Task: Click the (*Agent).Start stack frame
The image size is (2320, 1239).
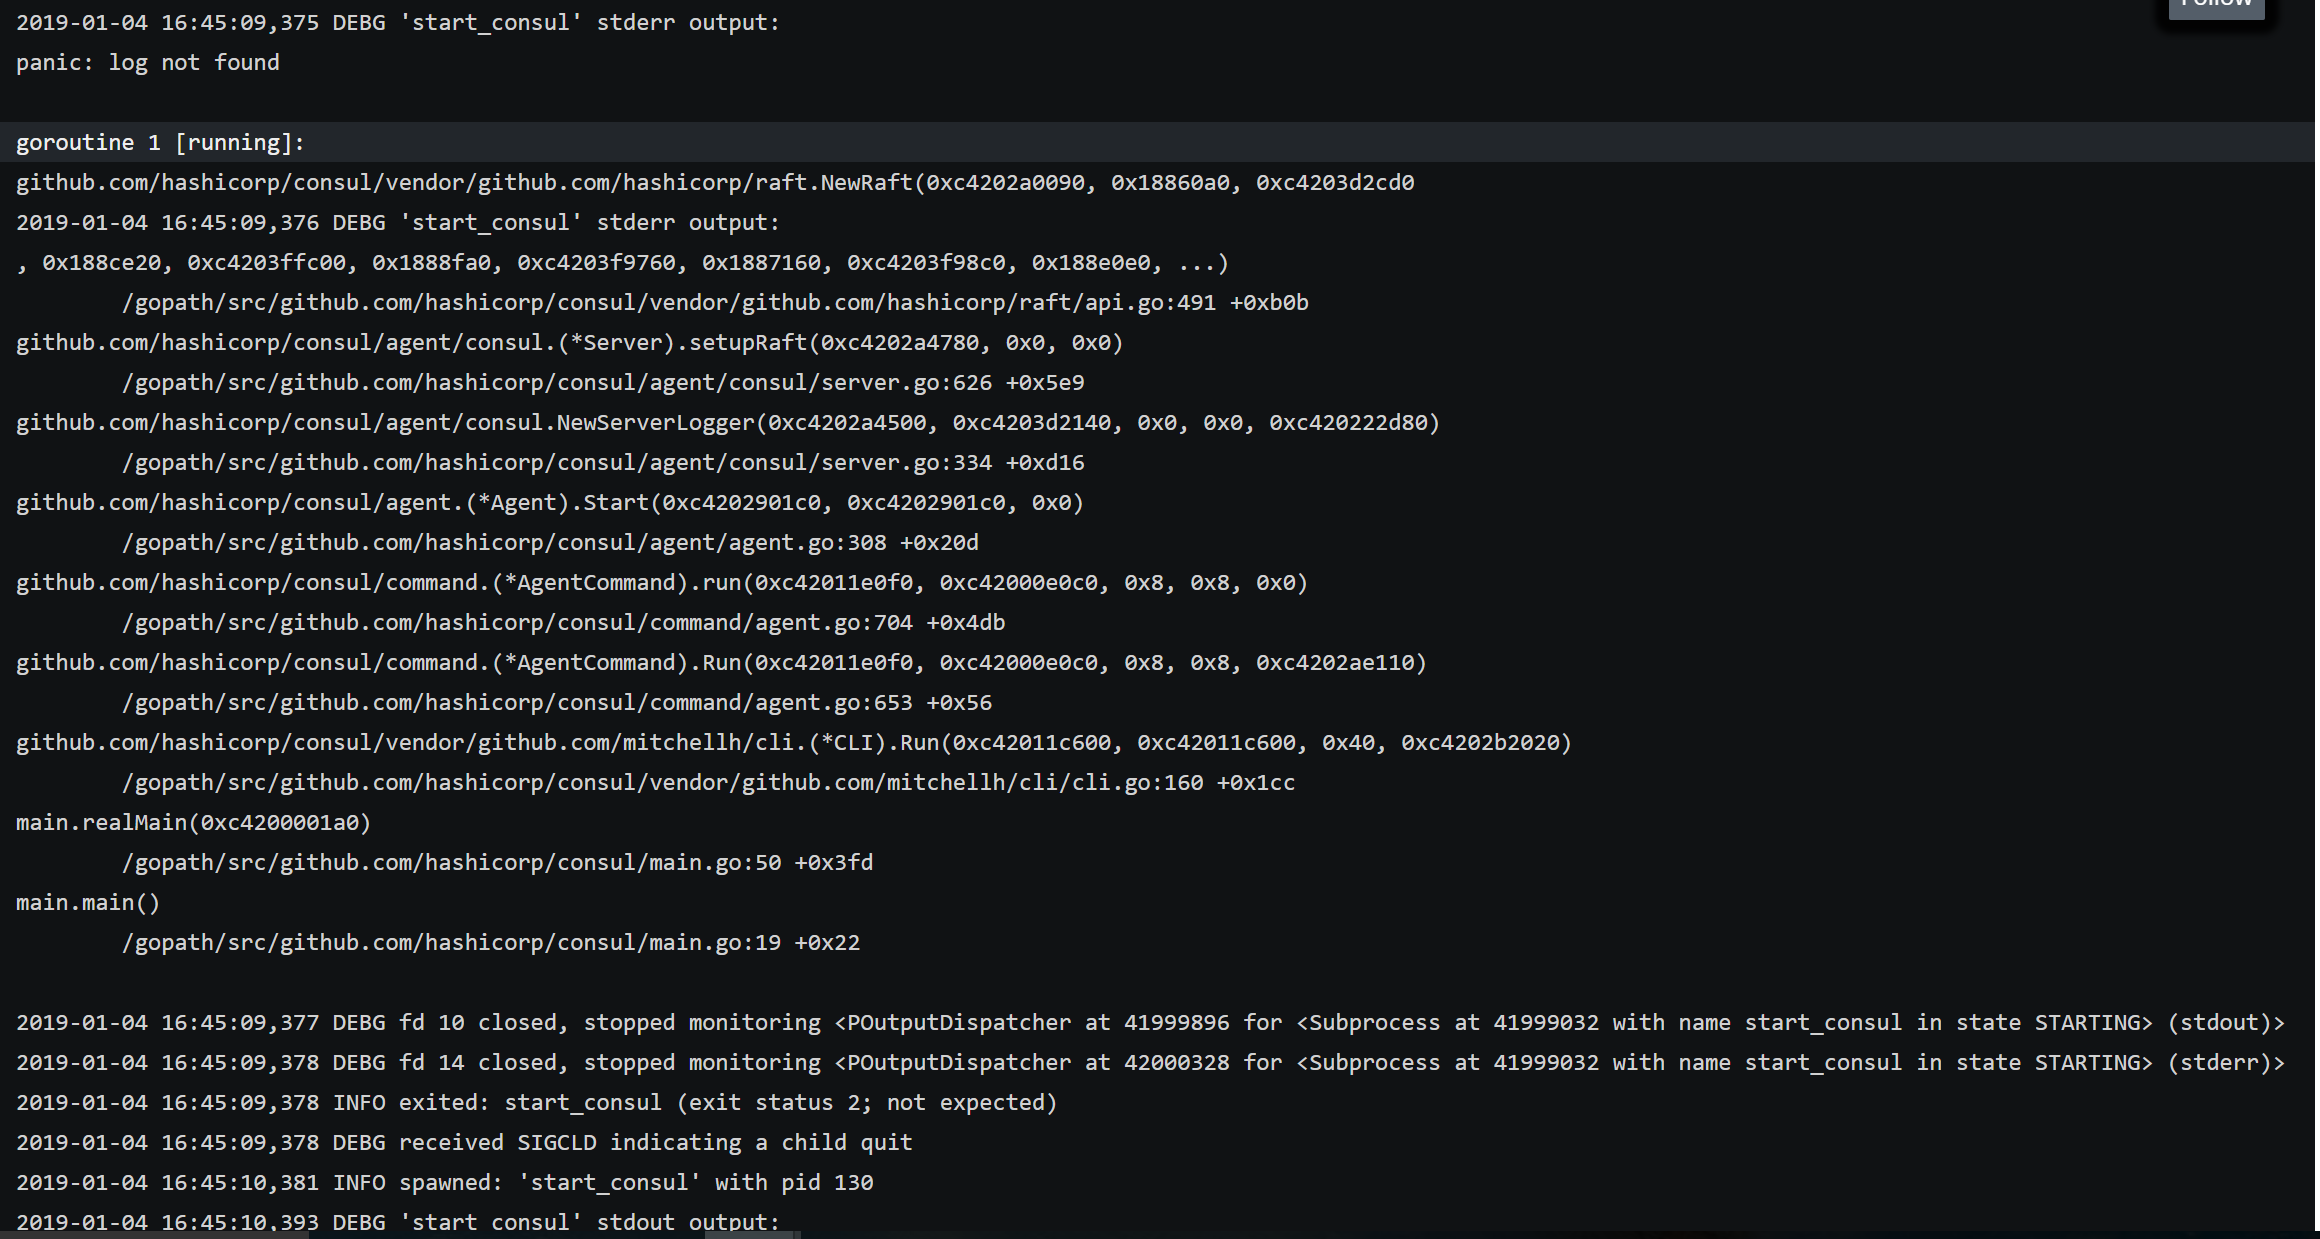Action: tap(548, 502)
